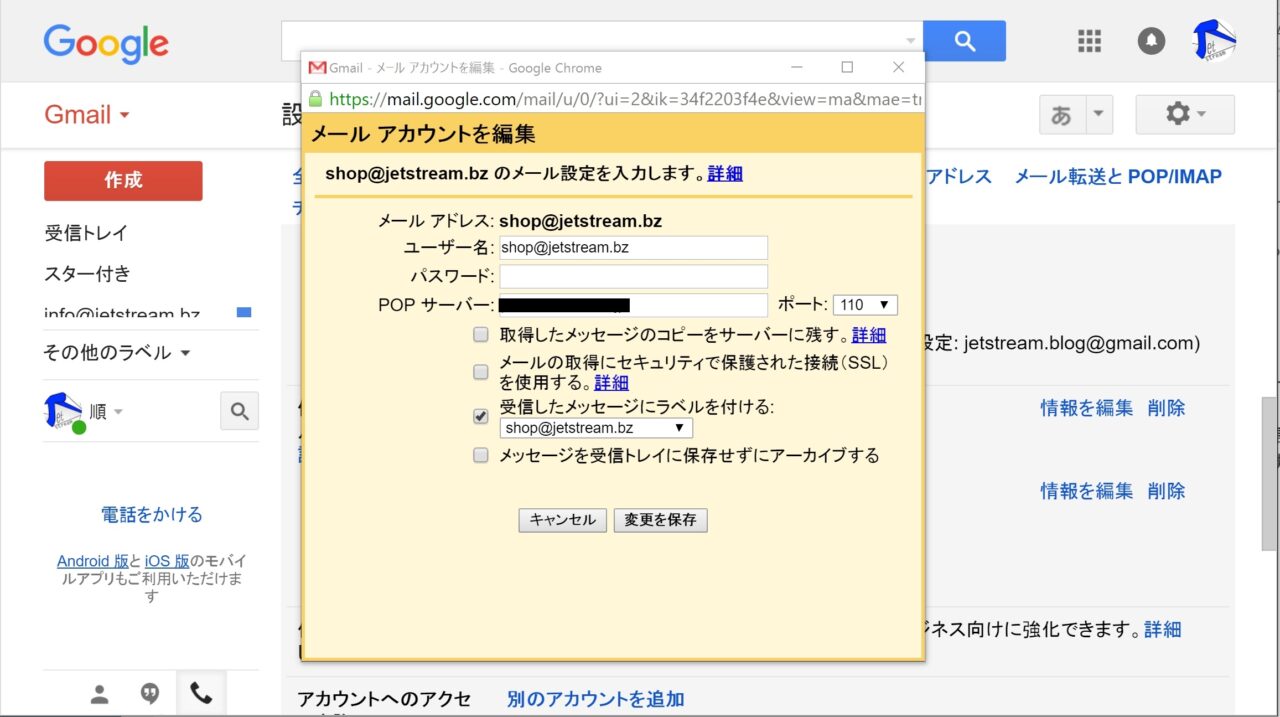
Task: Click the blue Google search magnifier button
Action: (964, 41)
